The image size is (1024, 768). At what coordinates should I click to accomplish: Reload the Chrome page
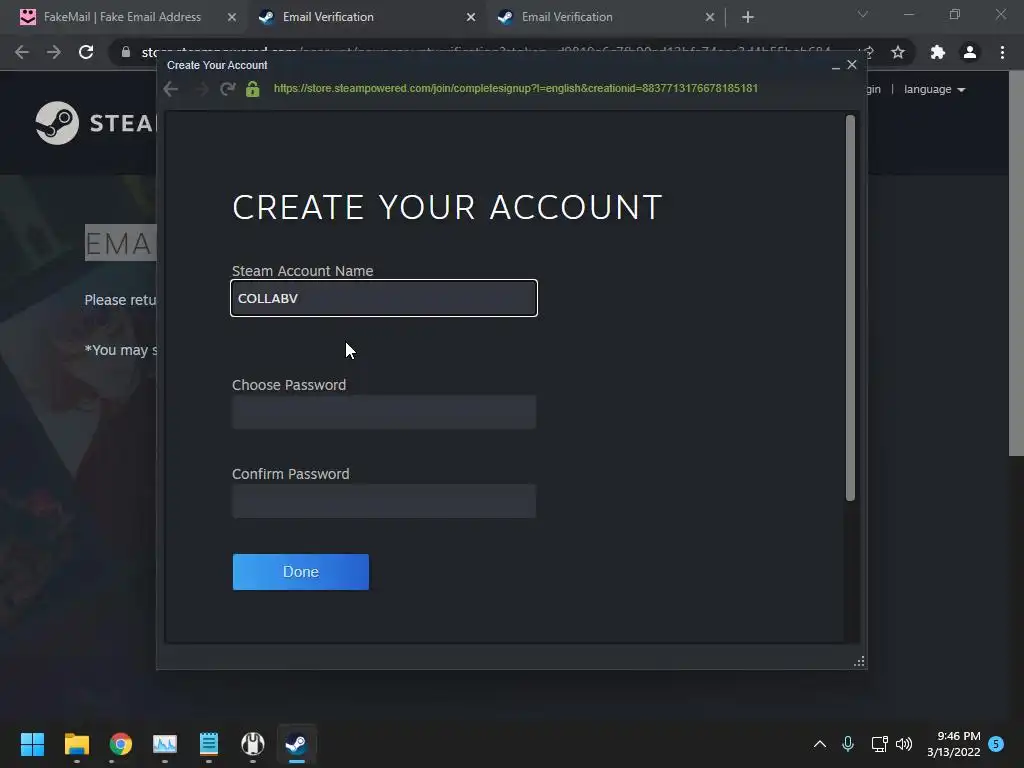[x=86, y=52]
